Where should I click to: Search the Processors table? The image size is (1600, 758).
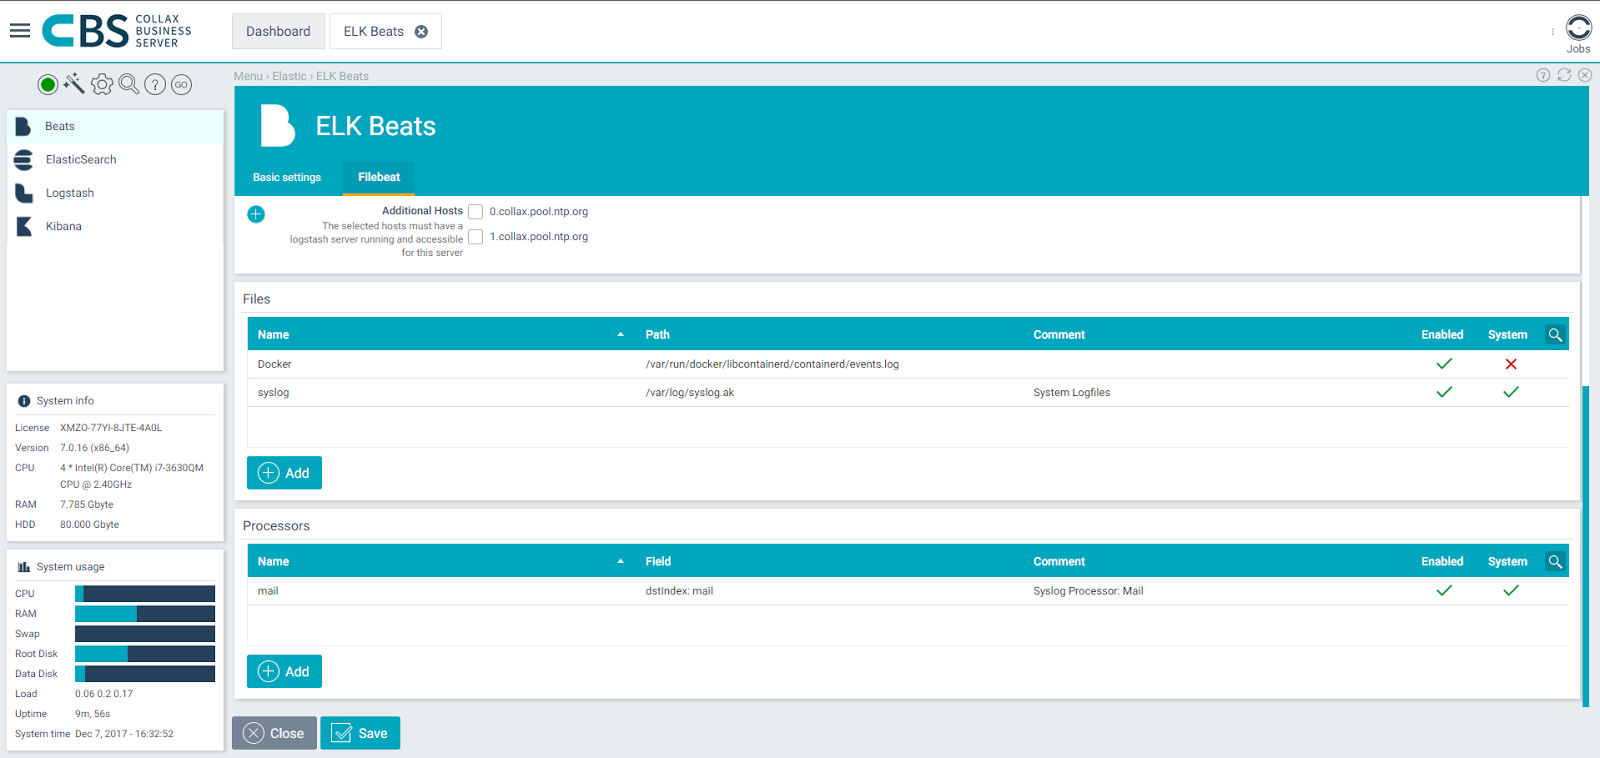point(1555,562)
